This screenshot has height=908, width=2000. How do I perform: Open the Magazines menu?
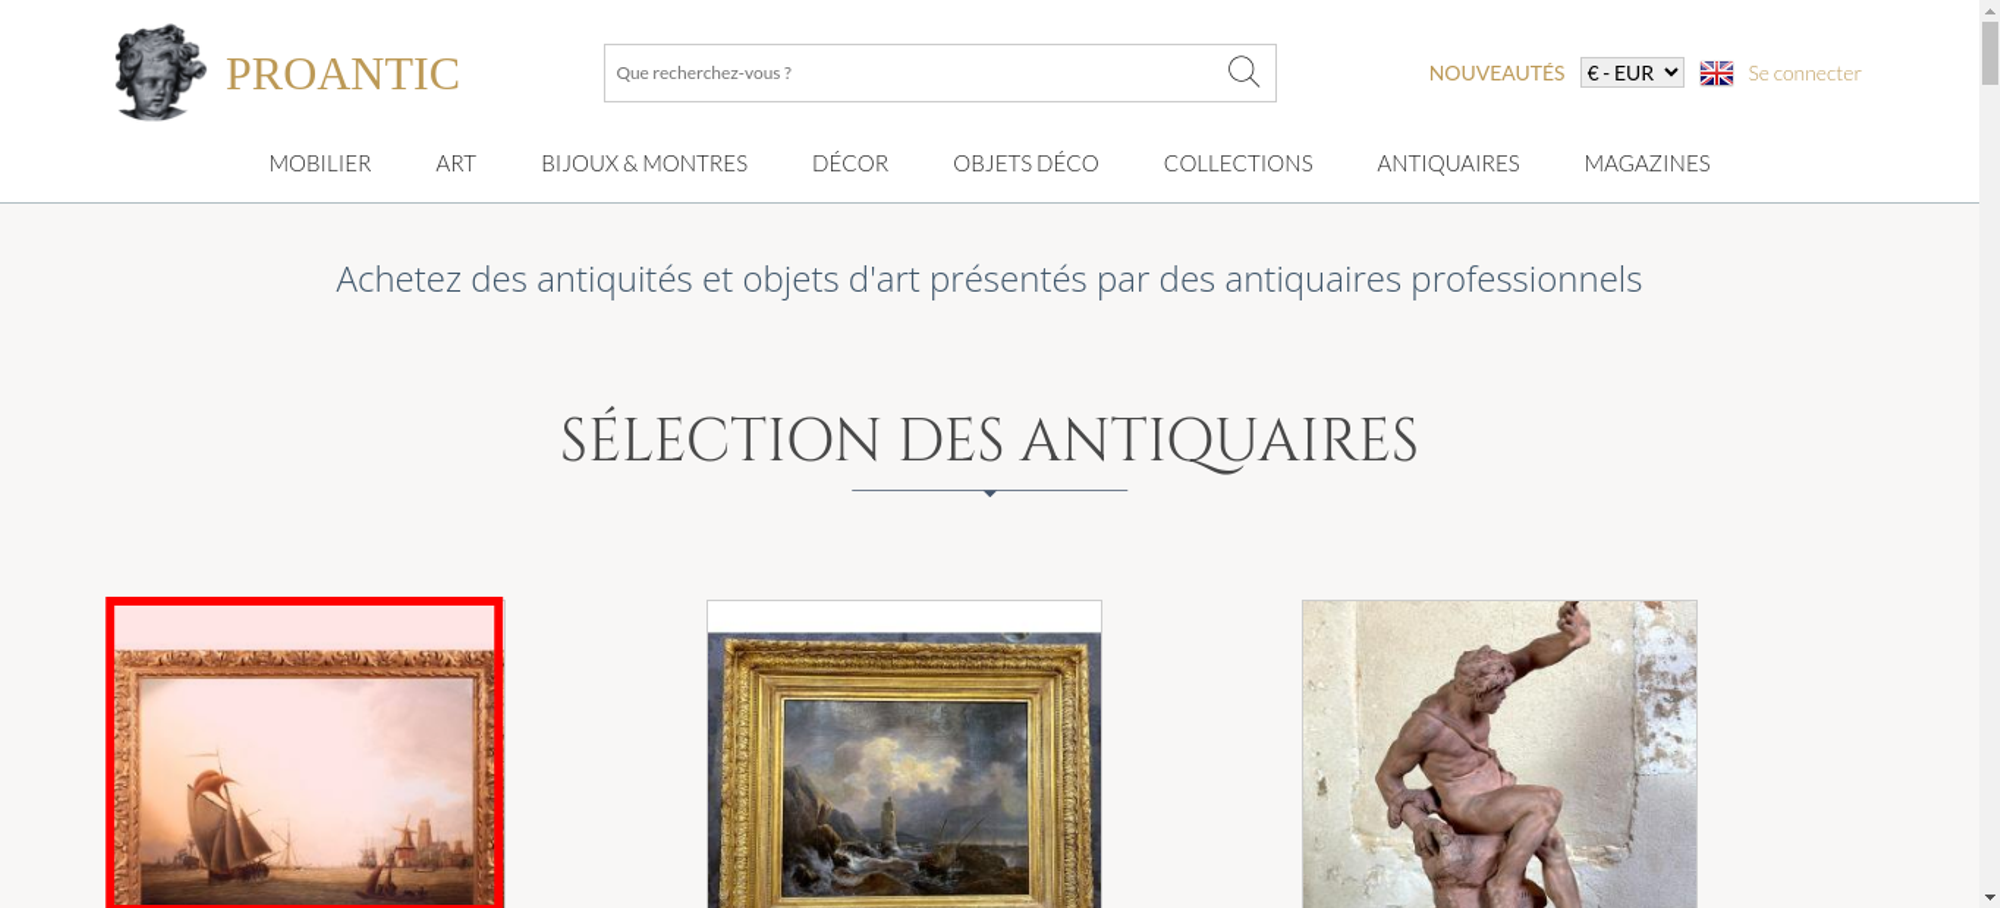(x=1647, y=163)
